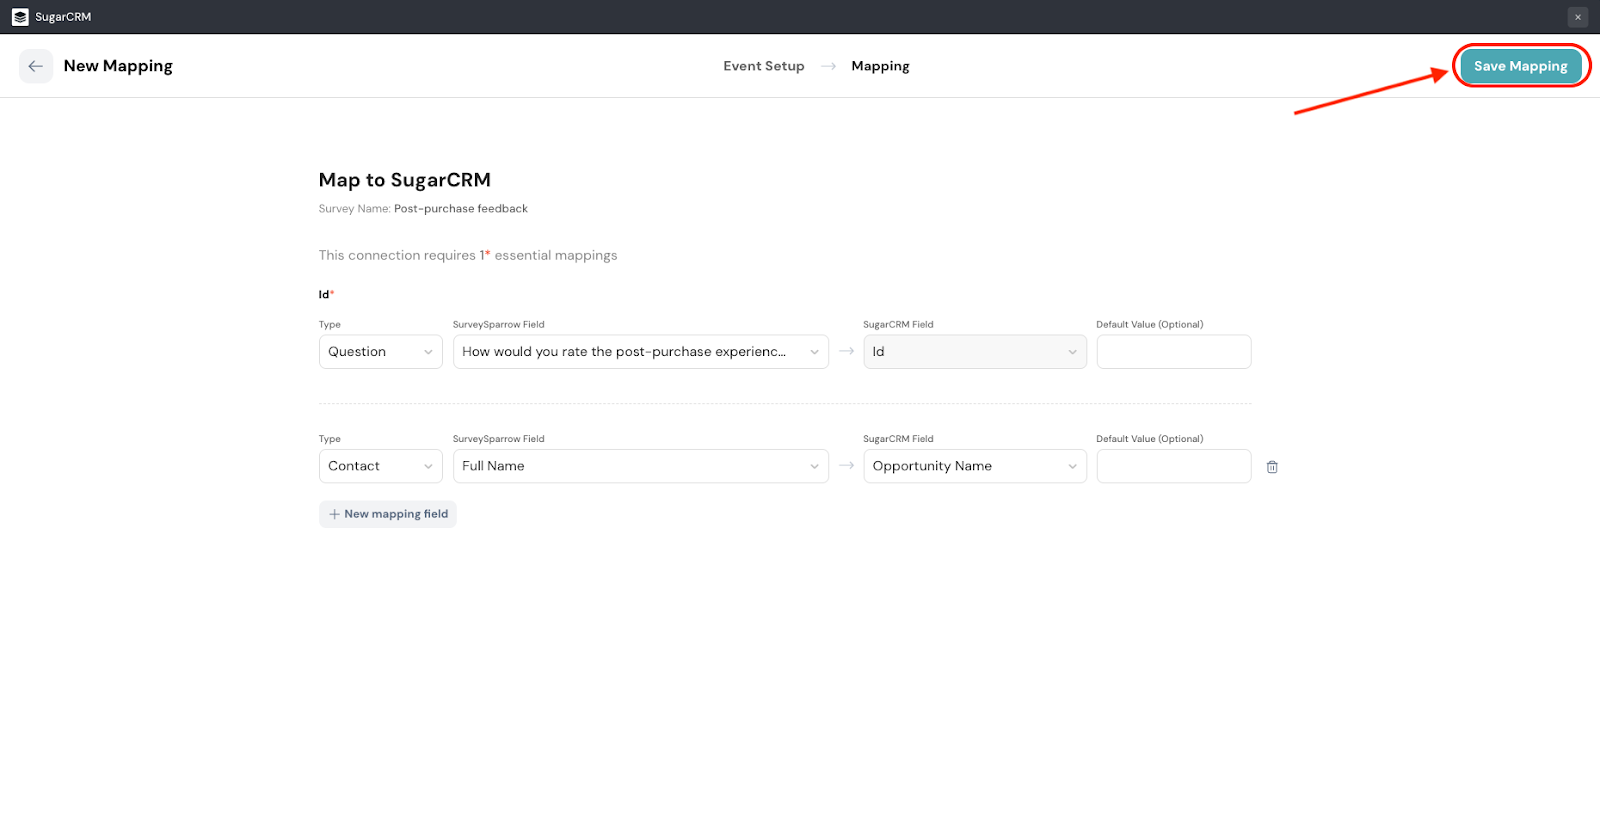Screen dimensions: 1600x823
Task: Click Default Value box beside Opportunity Name
Action: [x=1173, y=466]
